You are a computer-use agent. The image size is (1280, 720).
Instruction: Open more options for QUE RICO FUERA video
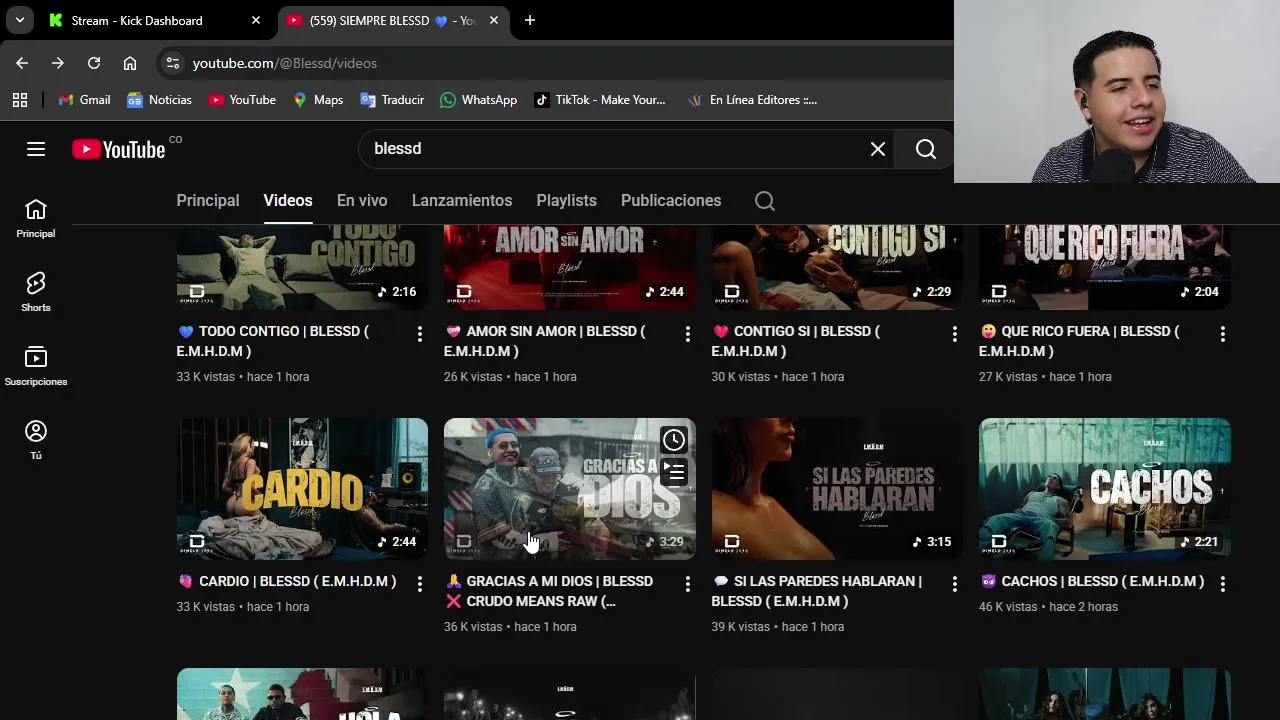coord(1222,334)
